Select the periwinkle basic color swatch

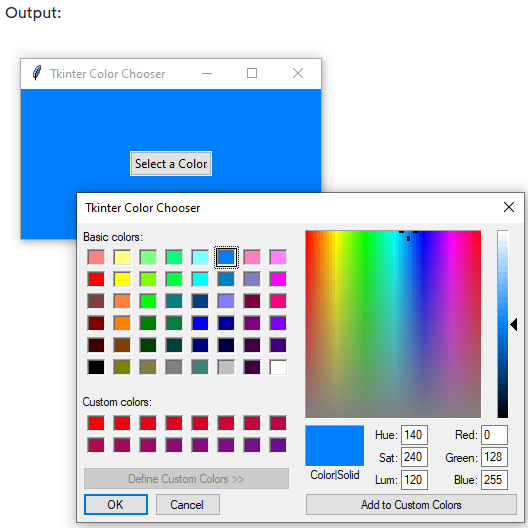226,301
